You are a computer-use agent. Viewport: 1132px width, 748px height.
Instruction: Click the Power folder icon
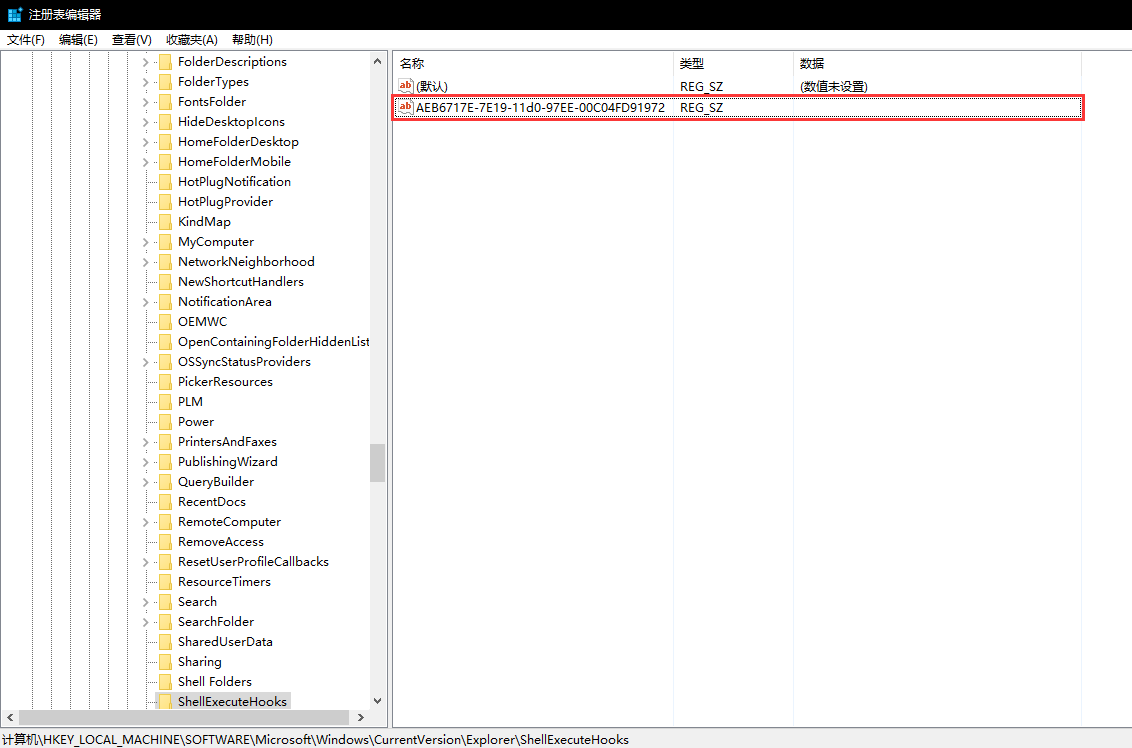click(x=165, y=422)
